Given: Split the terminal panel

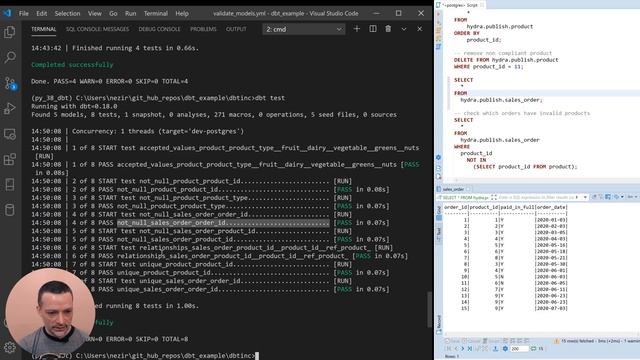Looking at the screenshot, I should point(373,29).
